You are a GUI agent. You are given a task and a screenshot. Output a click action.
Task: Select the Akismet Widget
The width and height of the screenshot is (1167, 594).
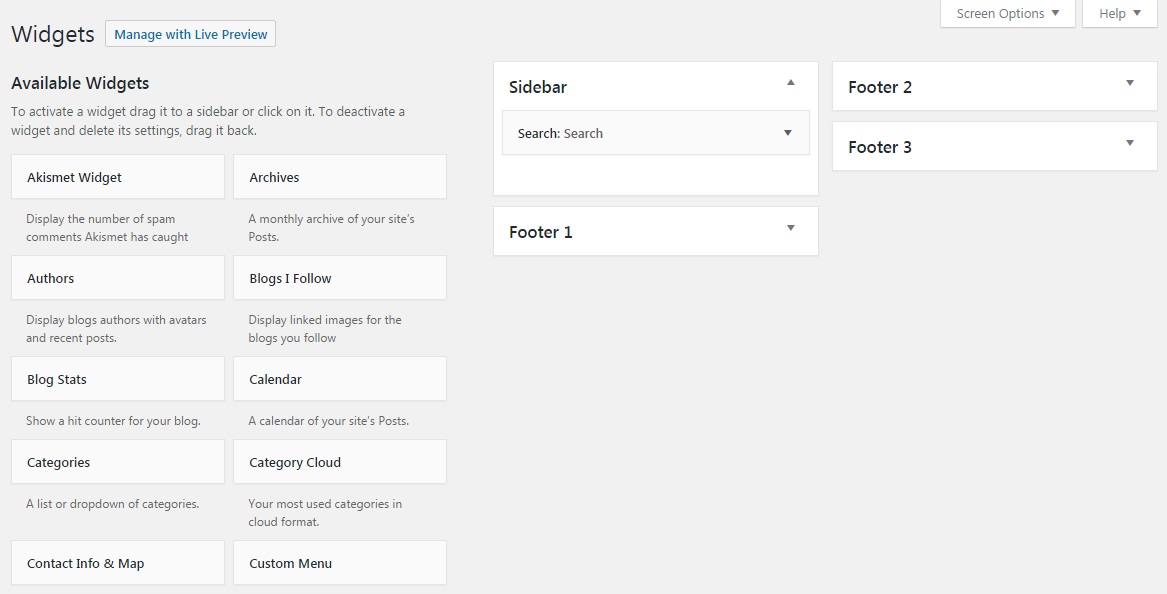[117, 176]
